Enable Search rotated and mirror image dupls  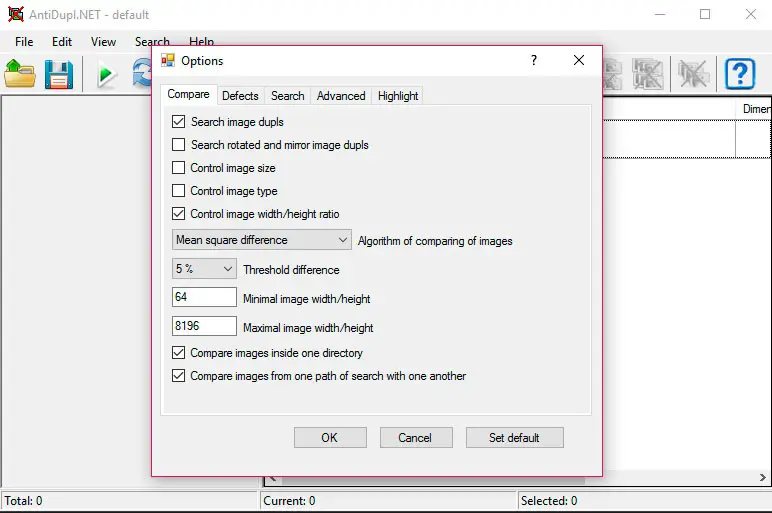pos(178,145)
